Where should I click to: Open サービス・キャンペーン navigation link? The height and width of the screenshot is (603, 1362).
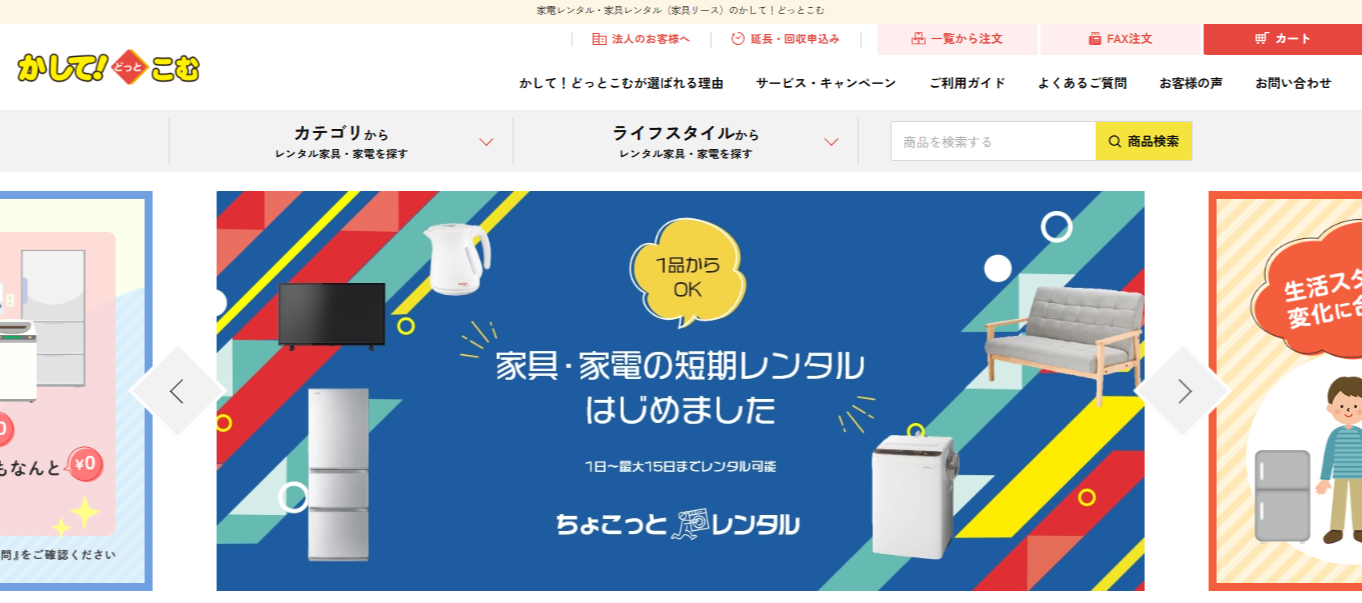click(826, 83)
